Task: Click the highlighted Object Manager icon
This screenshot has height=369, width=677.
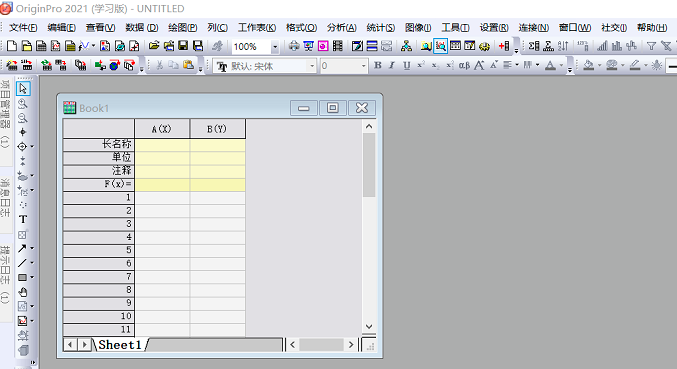Action: pyautogui.click(x=440, y=46)
